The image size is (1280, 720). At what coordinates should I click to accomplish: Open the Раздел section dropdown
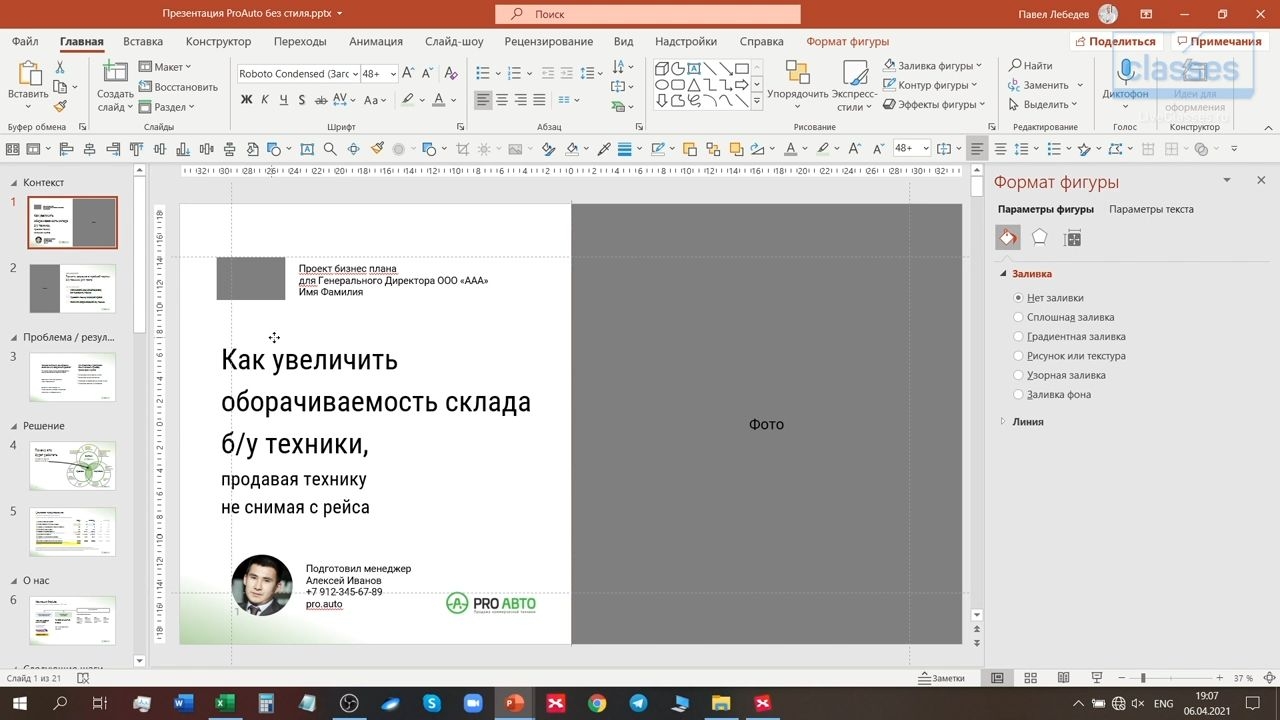tap(166, 107)
